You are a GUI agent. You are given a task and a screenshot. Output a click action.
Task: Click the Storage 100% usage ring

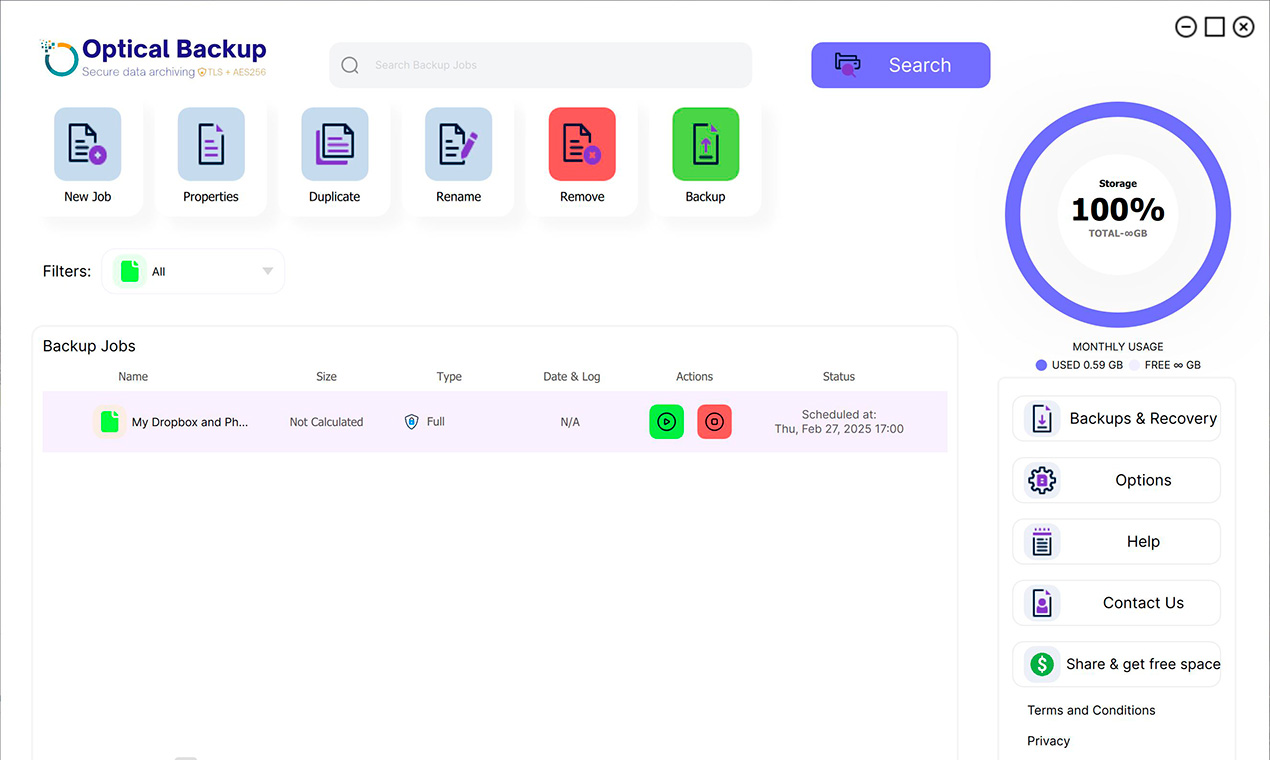click(1118, 214)
